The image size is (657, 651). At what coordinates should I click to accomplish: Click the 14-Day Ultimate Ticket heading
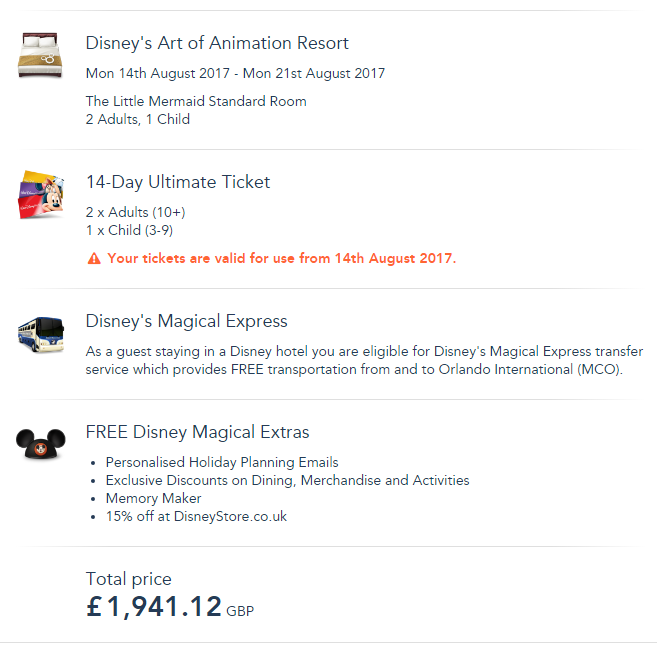tap(178, 182)
